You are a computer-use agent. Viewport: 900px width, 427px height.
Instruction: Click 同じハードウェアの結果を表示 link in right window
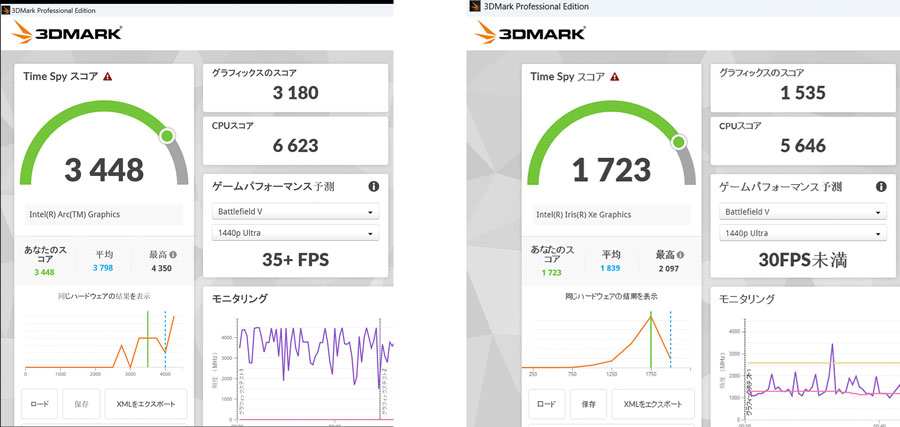[x=611, y=296]
